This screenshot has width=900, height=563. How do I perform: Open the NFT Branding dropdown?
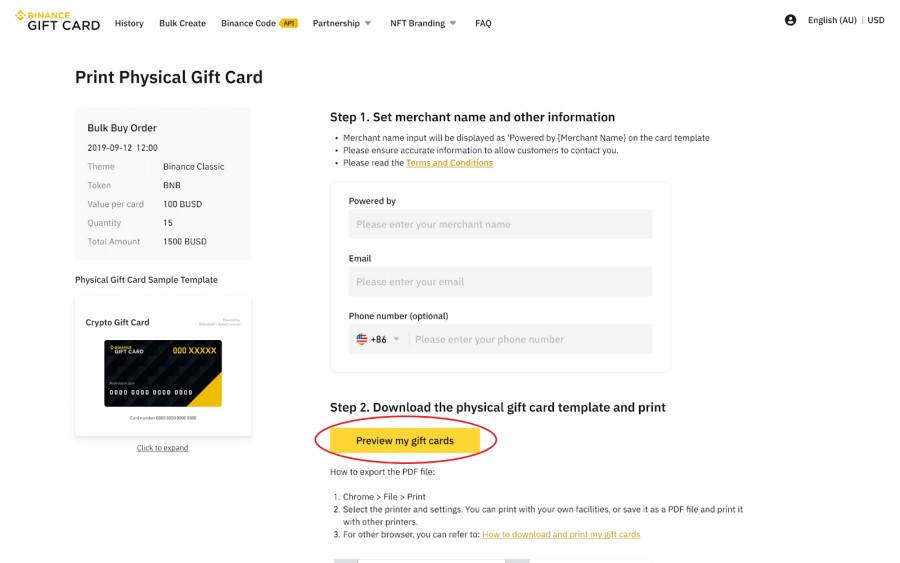click(x=423, y=23)
